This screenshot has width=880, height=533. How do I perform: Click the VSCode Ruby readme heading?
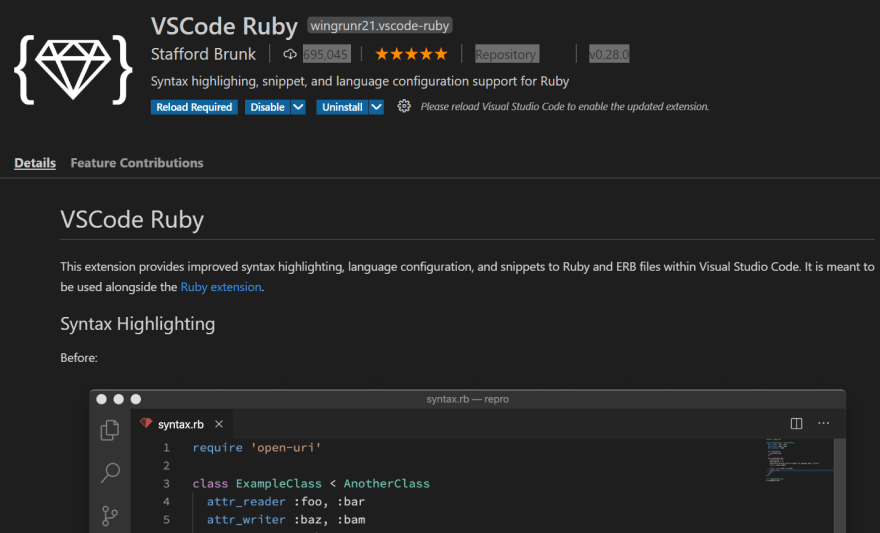pos(132,219)
